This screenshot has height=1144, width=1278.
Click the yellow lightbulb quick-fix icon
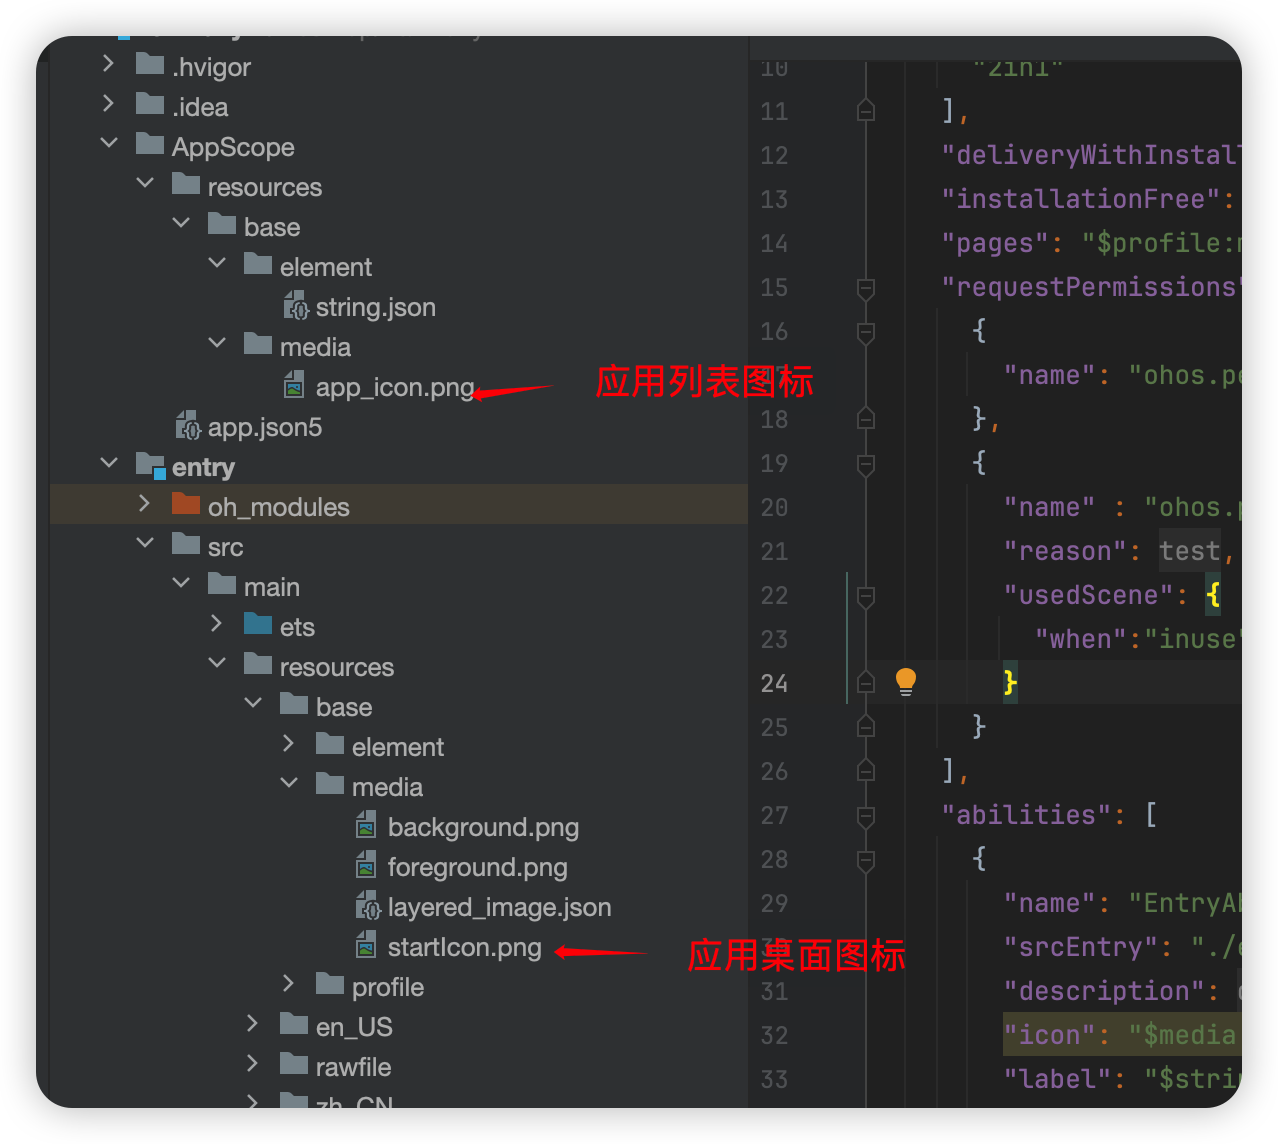906,681
